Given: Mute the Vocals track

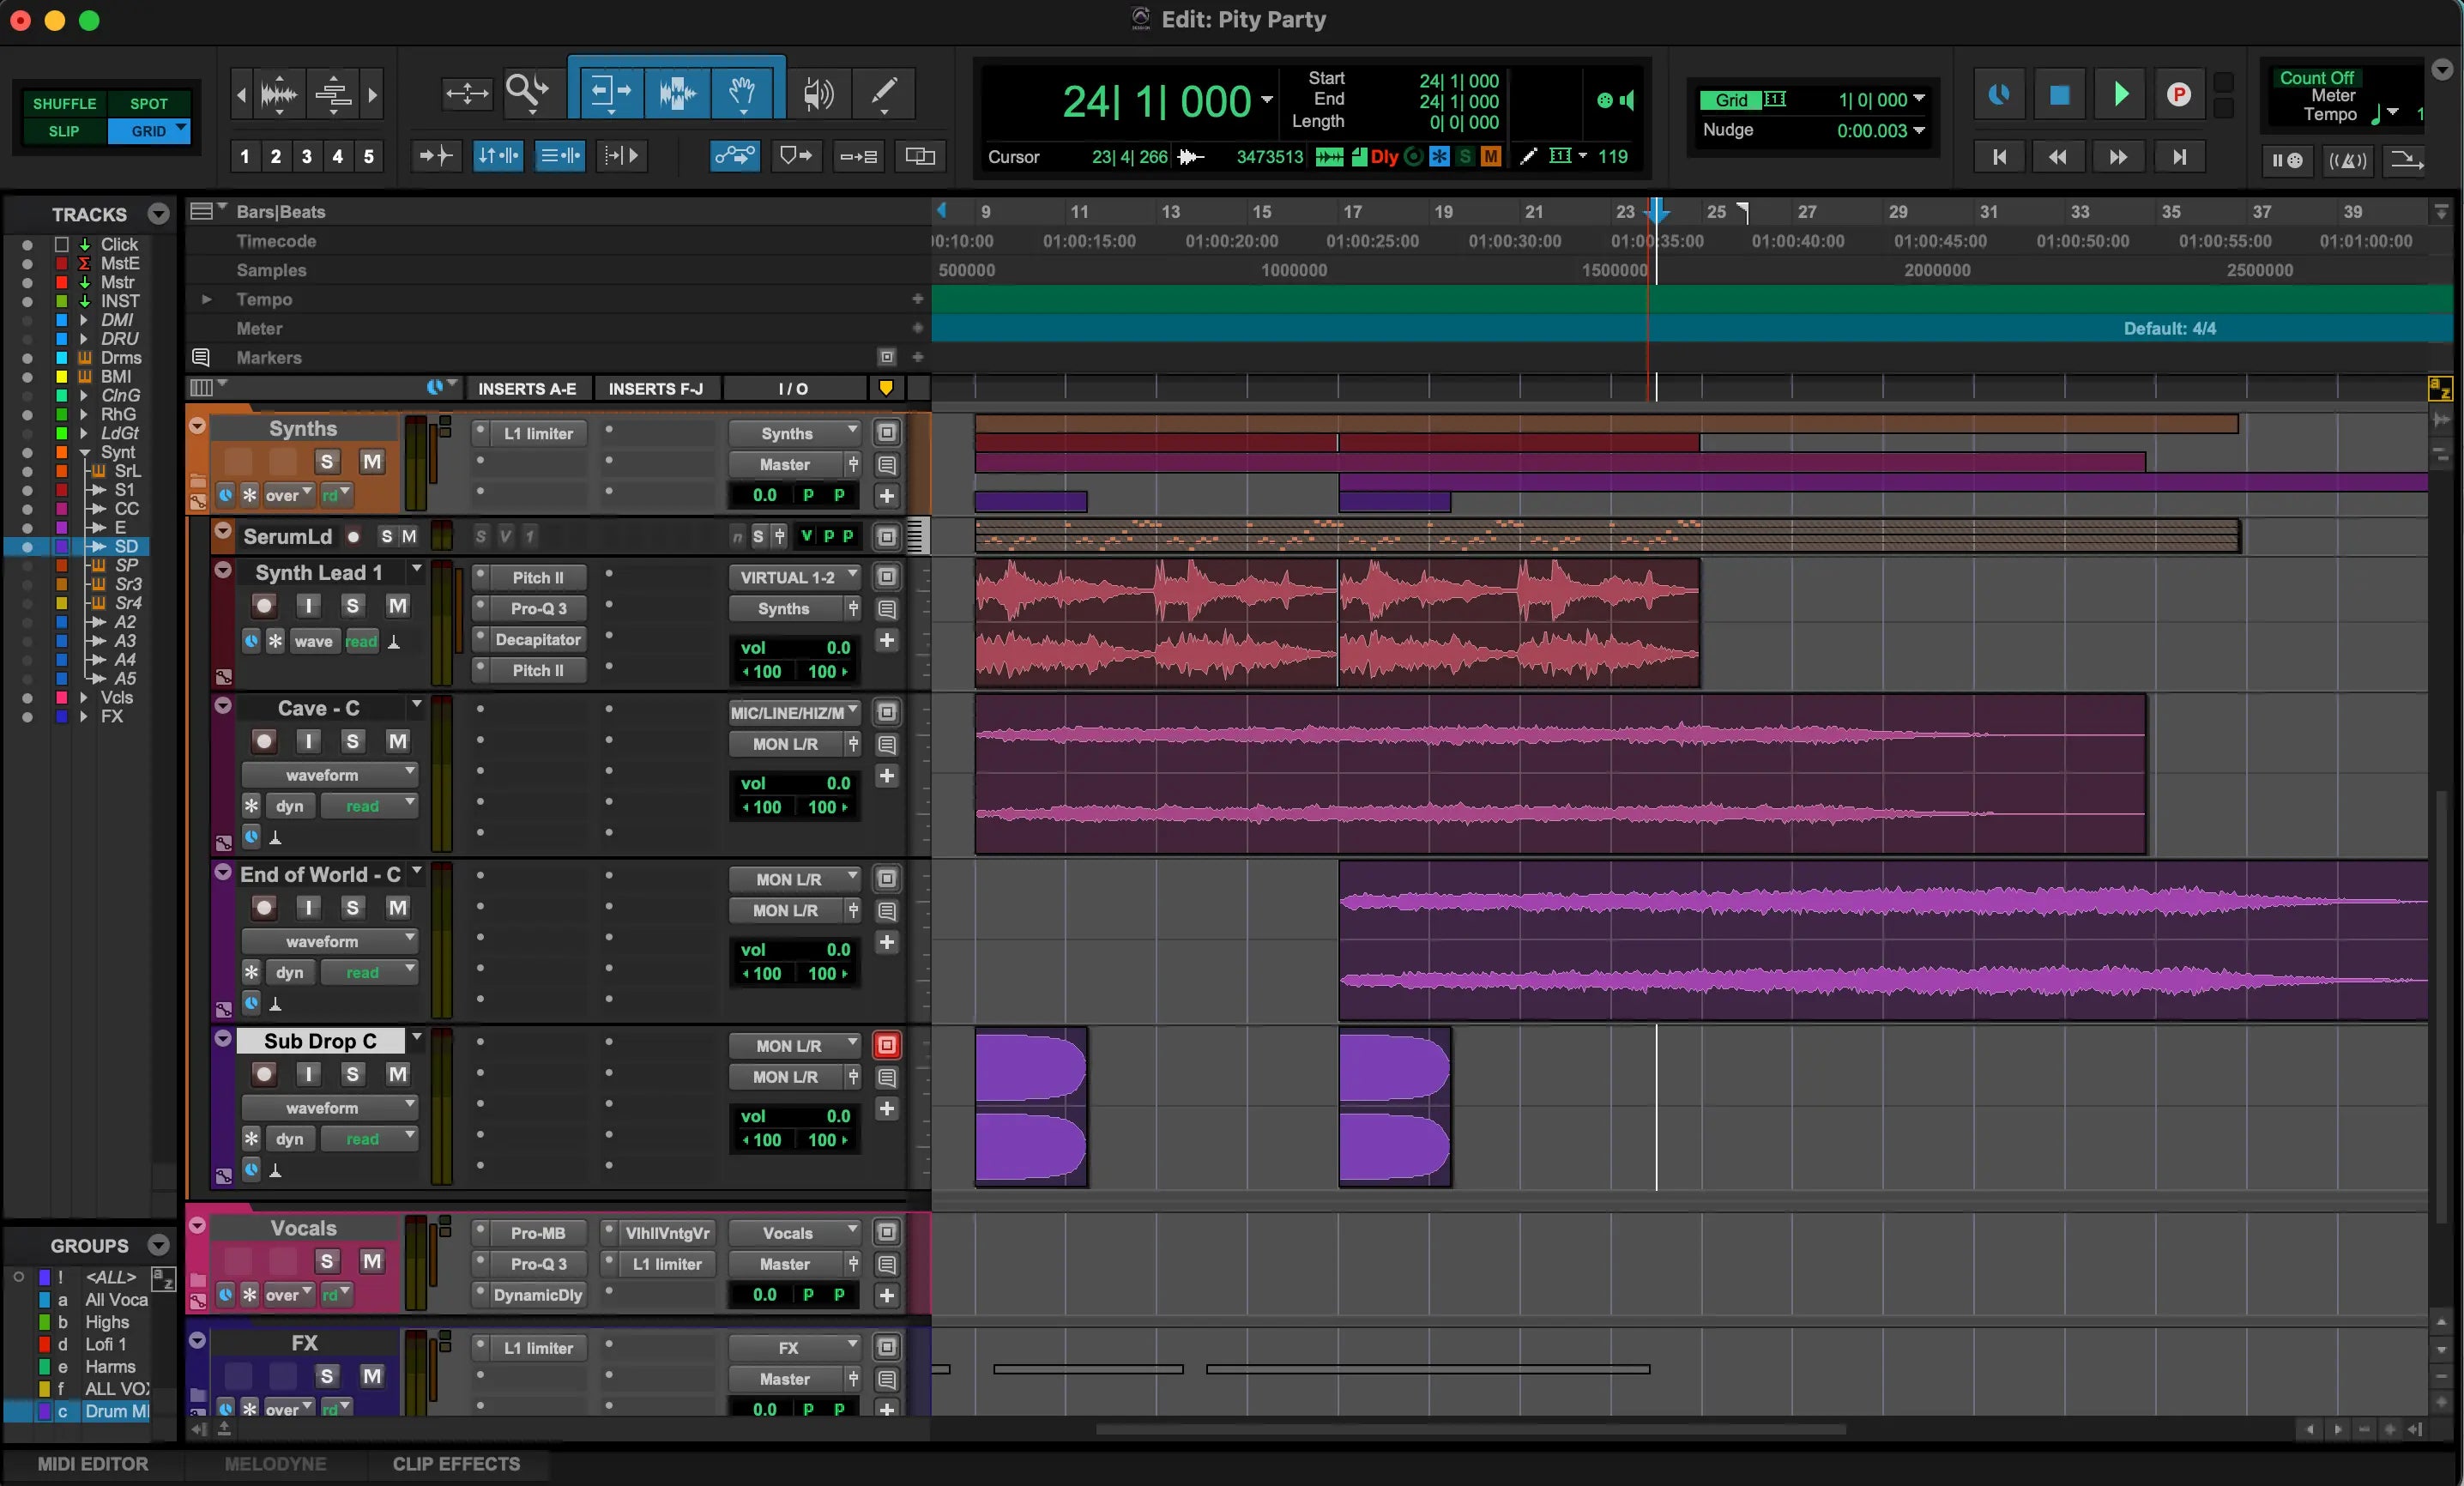Looking at the screenshot, I should click(374, 1263).
